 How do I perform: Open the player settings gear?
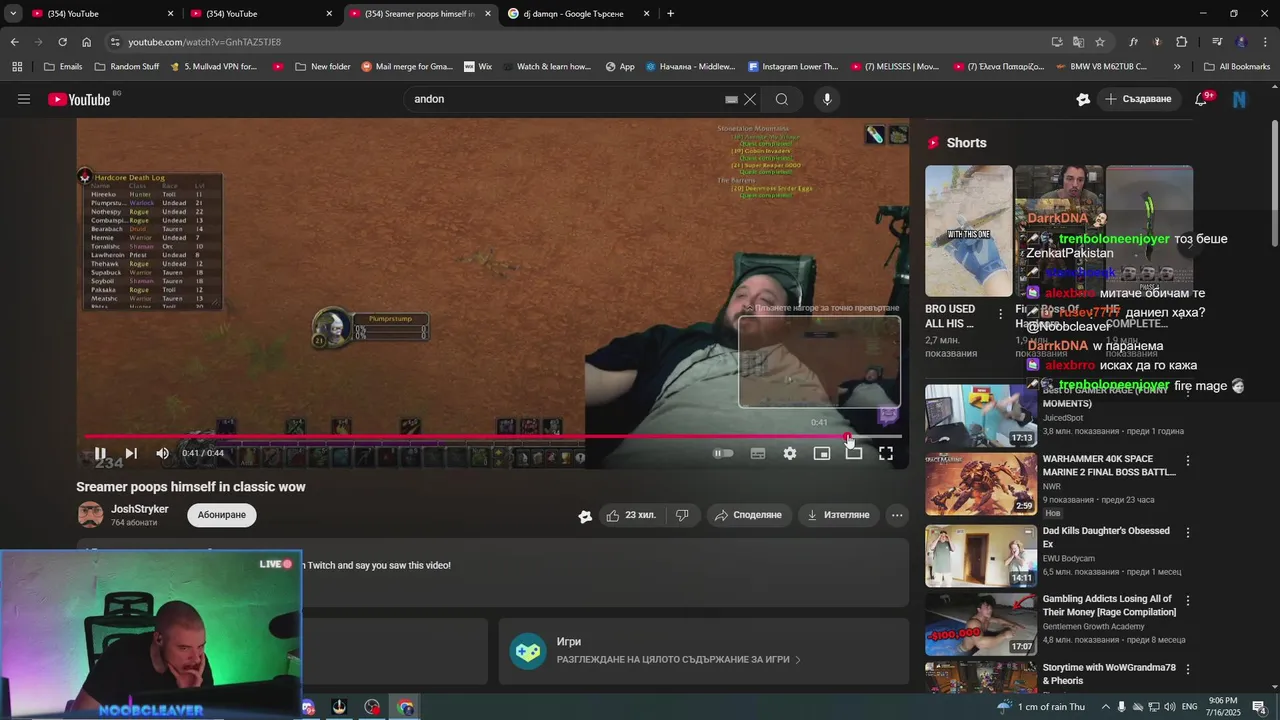(x=790, y=453)
